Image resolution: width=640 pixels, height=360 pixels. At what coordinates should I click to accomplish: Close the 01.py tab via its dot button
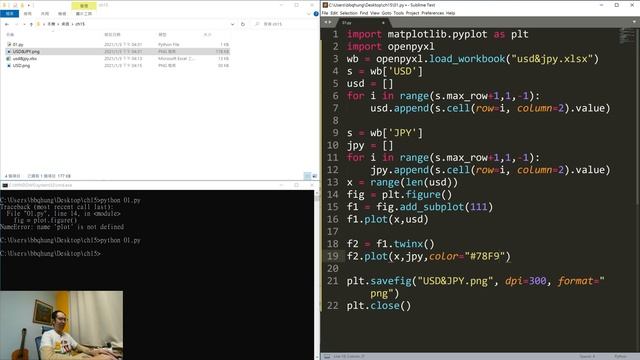[x=383, y=23]
